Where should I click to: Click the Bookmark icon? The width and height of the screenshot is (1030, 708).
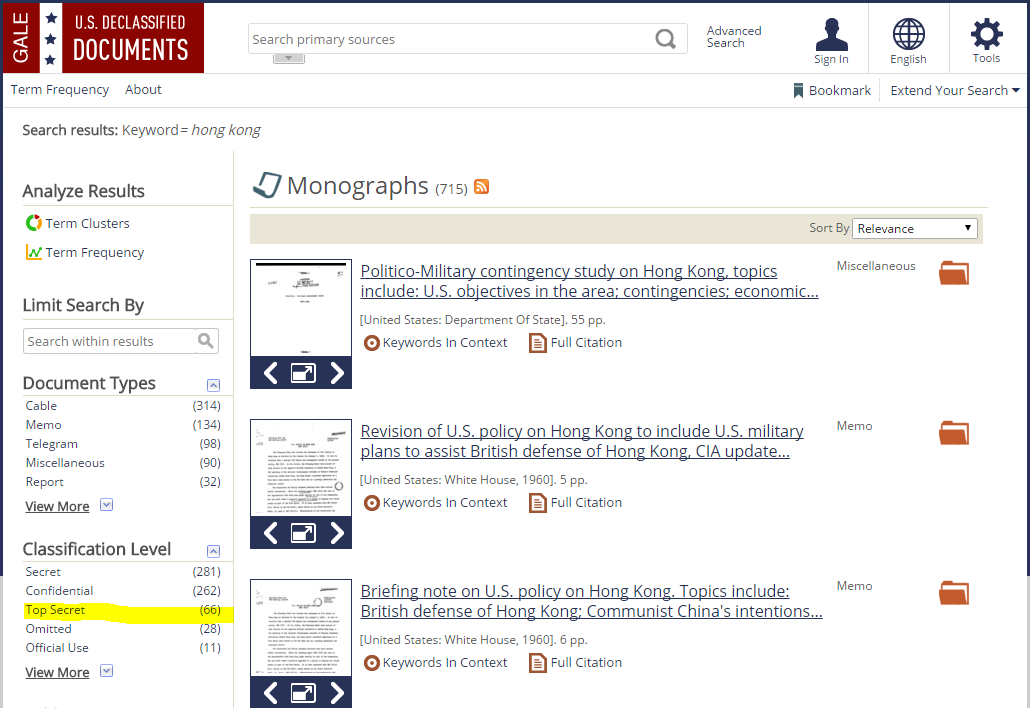798,91
